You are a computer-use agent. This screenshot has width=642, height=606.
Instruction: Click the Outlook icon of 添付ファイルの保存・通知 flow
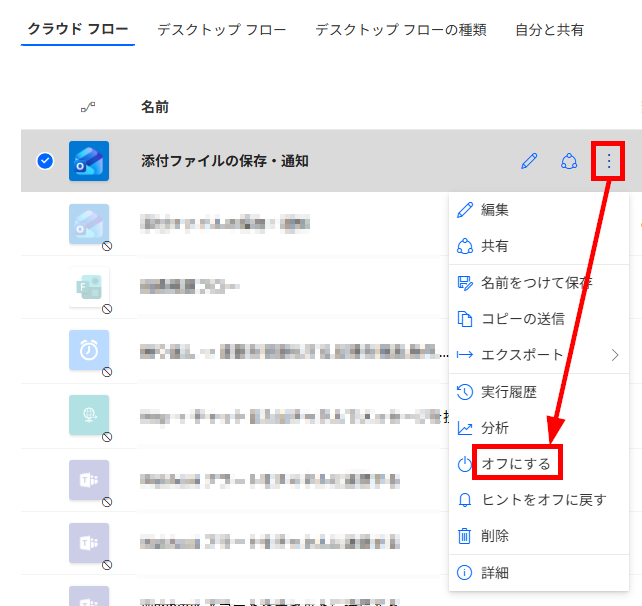tap(89, 161)
